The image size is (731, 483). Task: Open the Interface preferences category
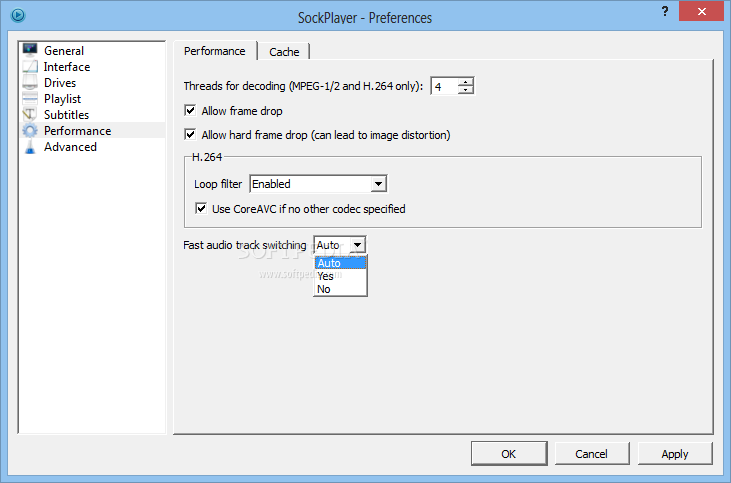tap(67, 67)
